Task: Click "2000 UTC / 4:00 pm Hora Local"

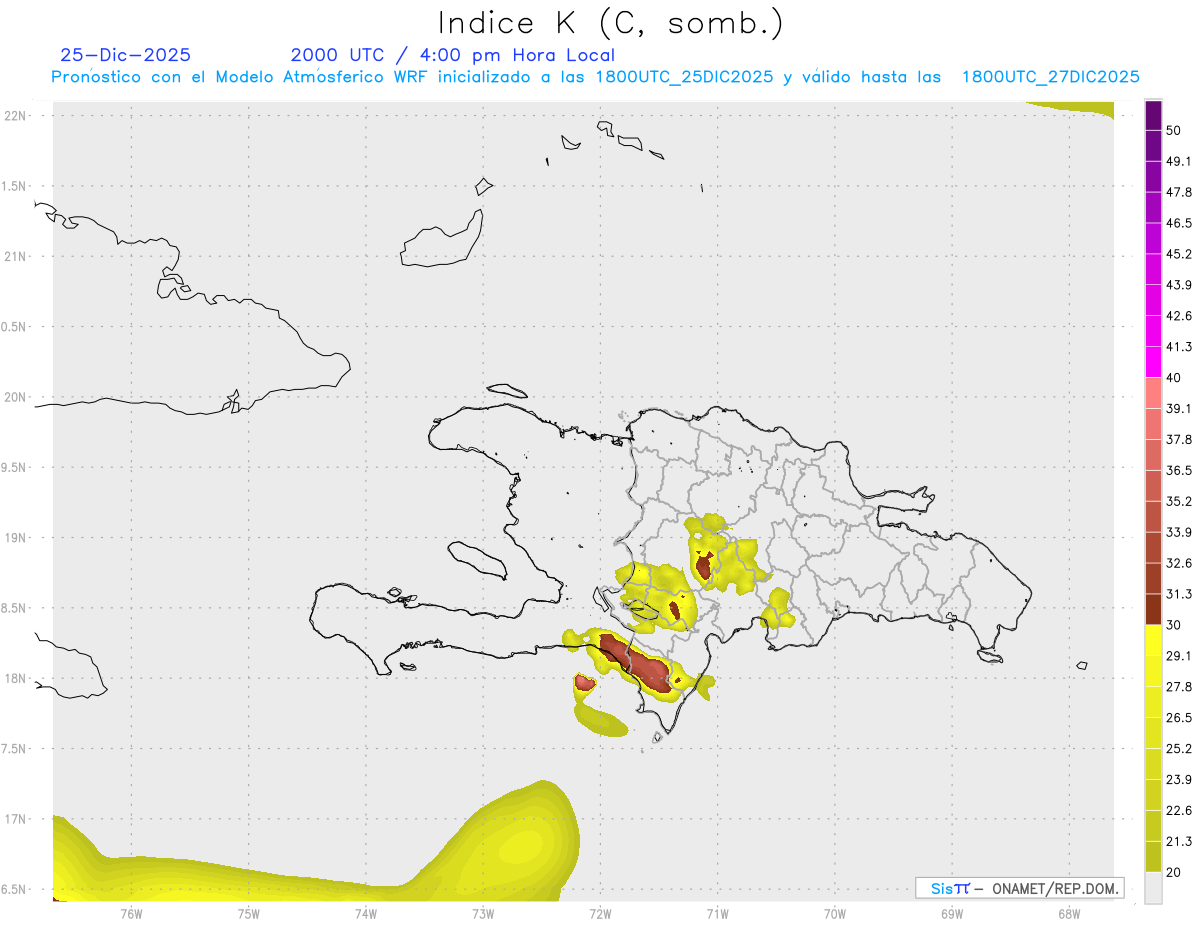Action: pyautogui.click(x=453, y=55)
